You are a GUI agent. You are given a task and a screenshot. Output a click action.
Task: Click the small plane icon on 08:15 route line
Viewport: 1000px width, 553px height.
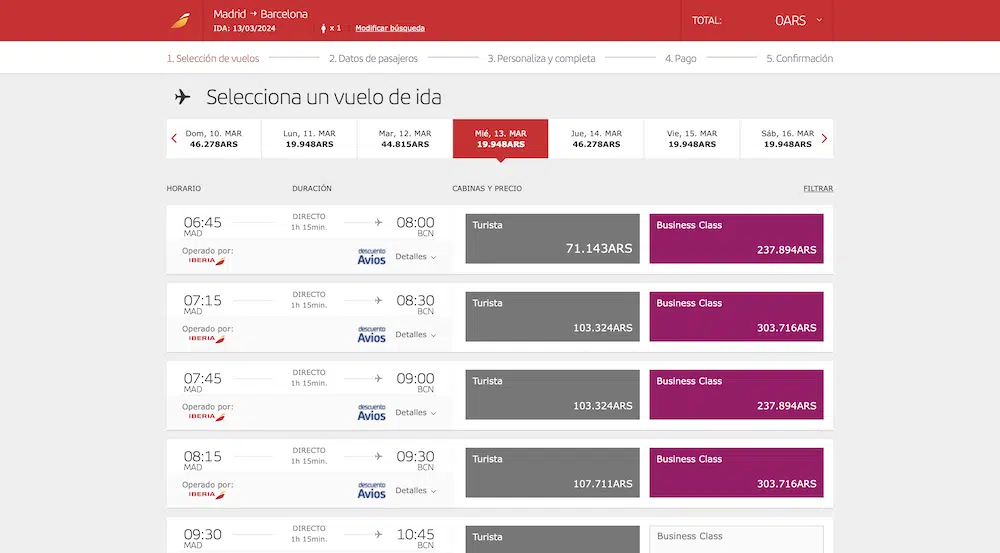point(378,456)
